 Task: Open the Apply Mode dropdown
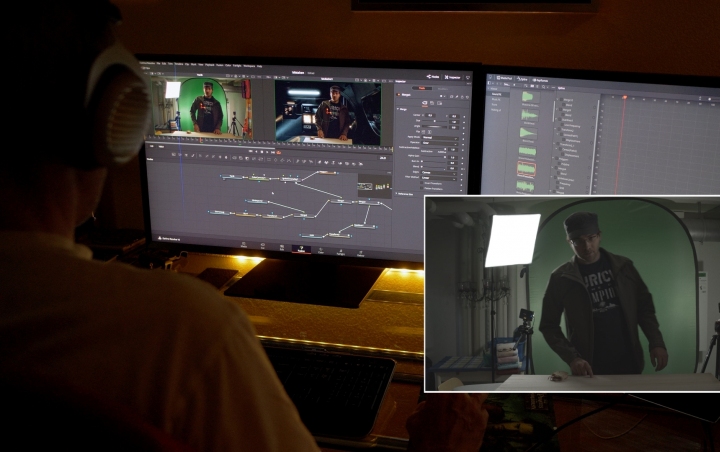440,135
